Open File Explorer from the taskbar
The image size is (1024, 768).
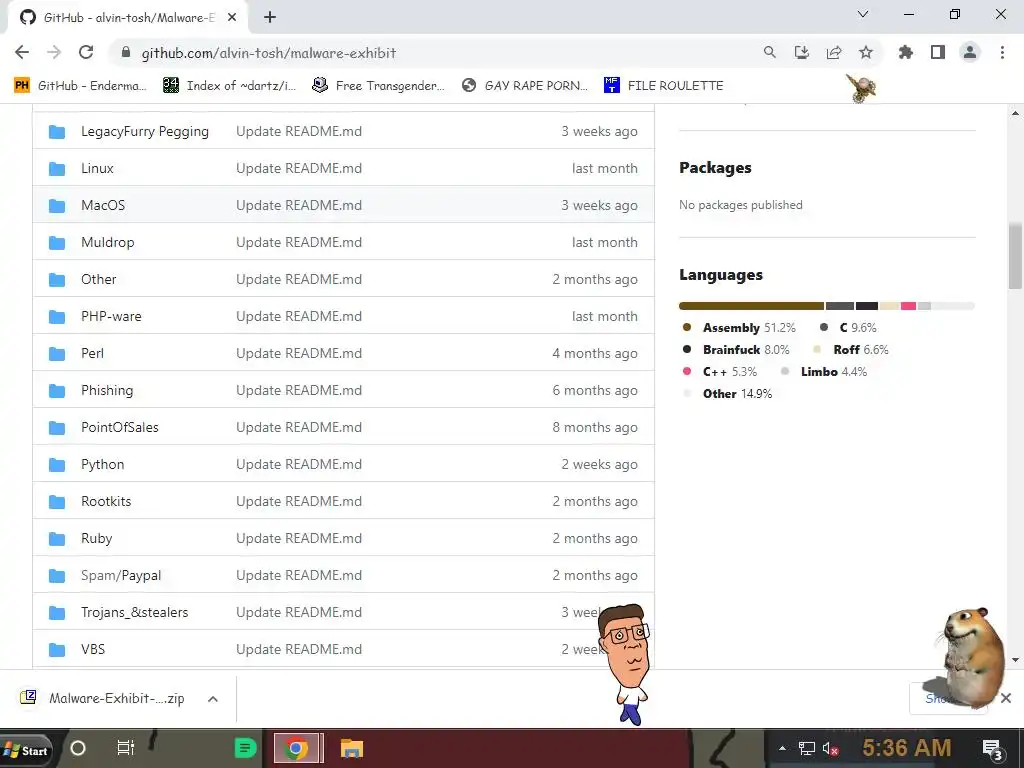[352, 748]
